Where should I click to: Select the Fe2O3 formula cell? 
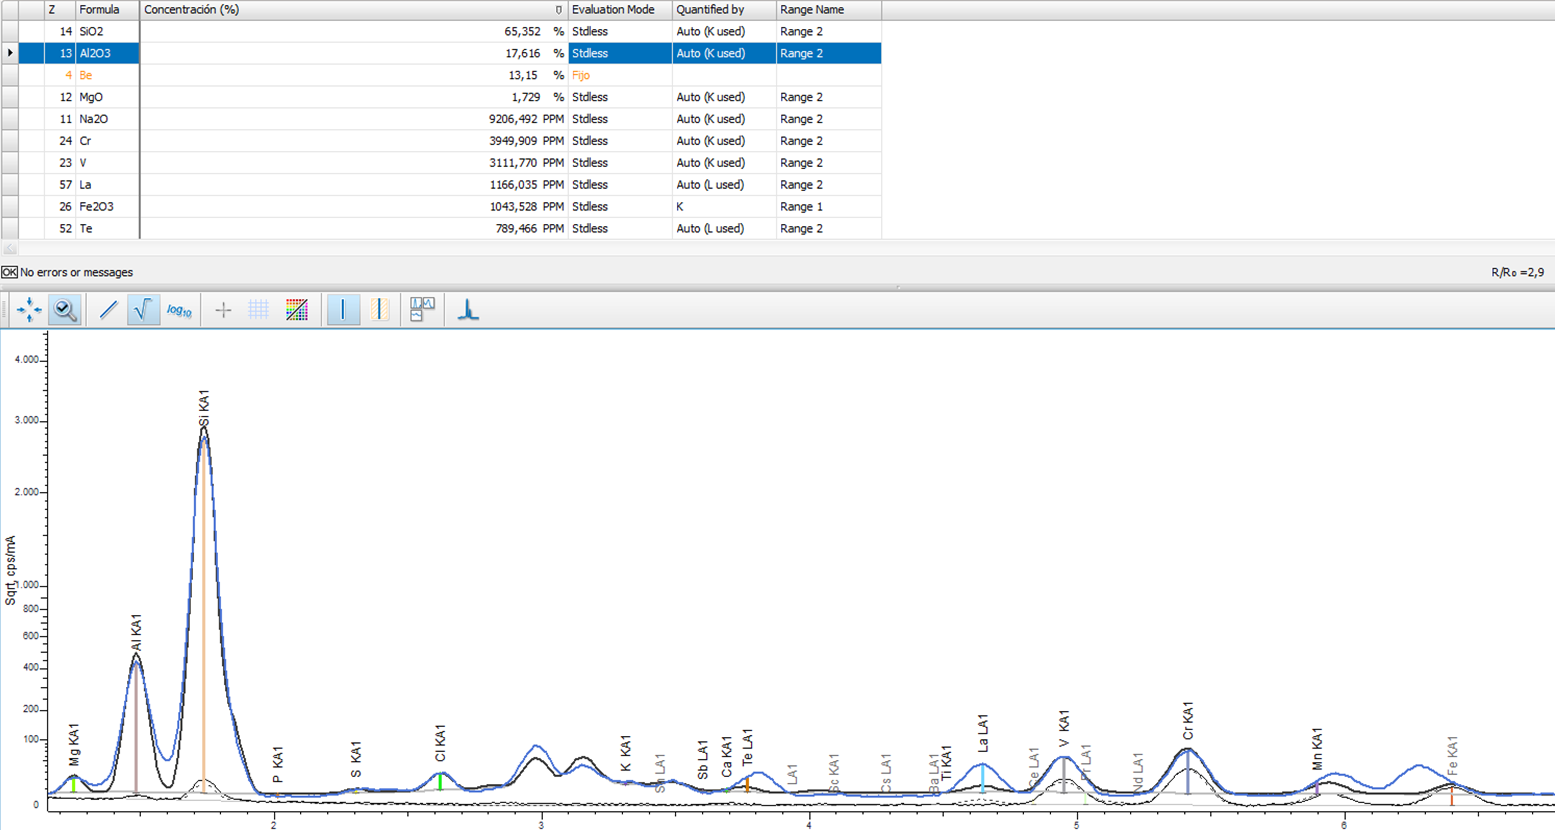tap(107, 207)
